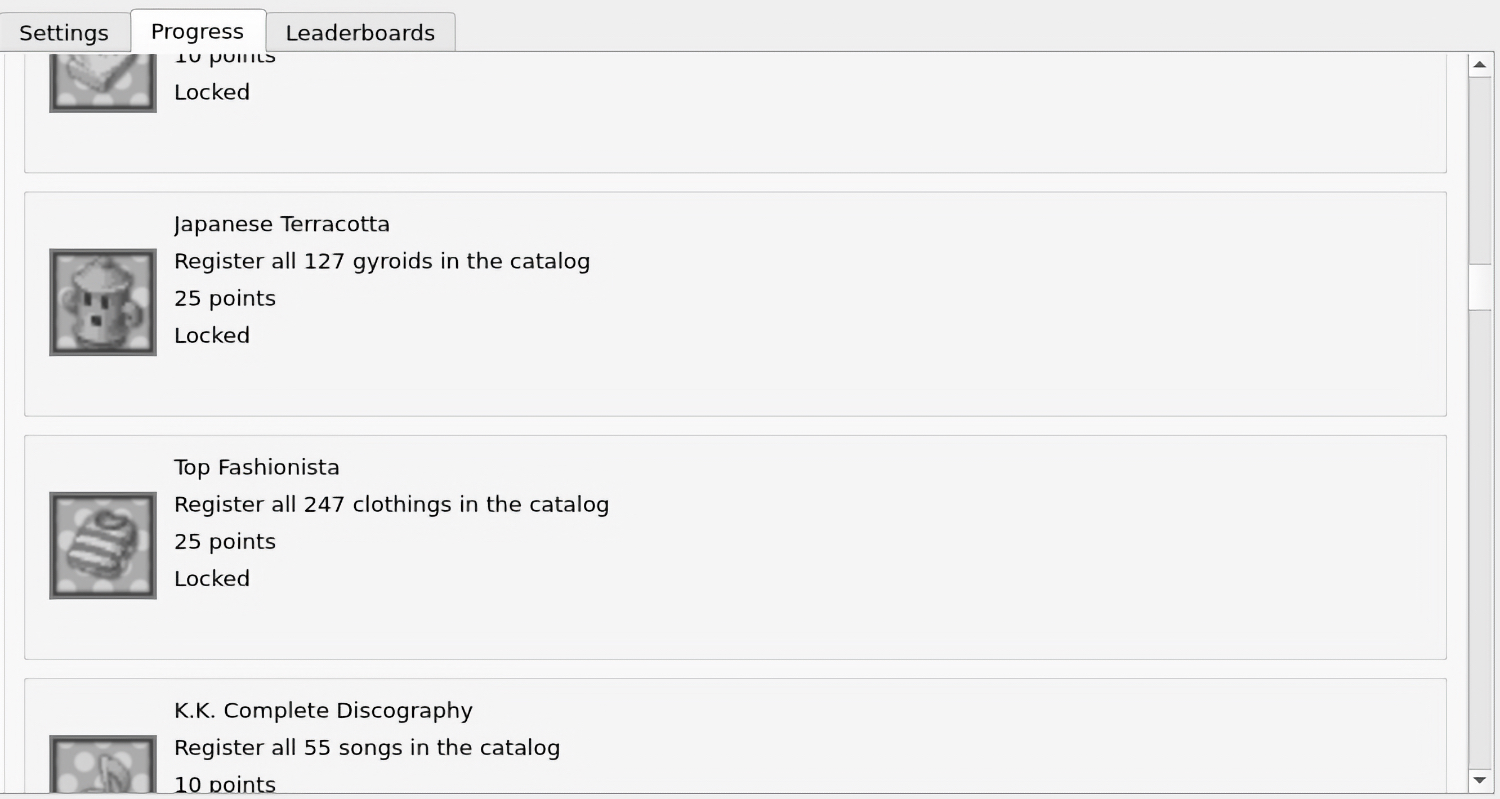This screenshot has height=799, width=1500.
Task: Click "Register all 127 gyroids in the catalog"
Action: [382, 261]
